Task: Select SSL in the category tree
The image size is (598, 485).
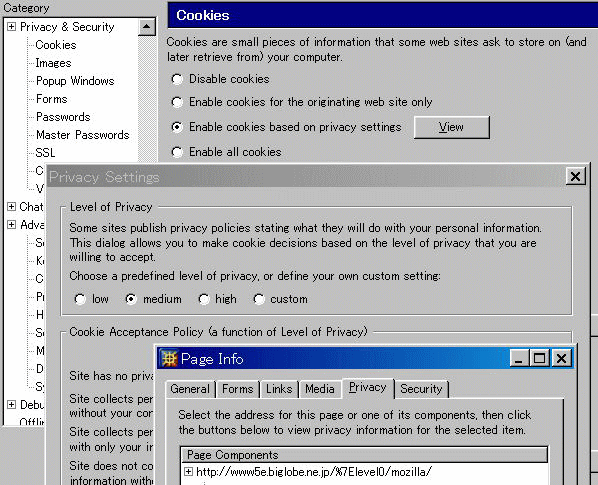Action: click(x=45, y=153)
